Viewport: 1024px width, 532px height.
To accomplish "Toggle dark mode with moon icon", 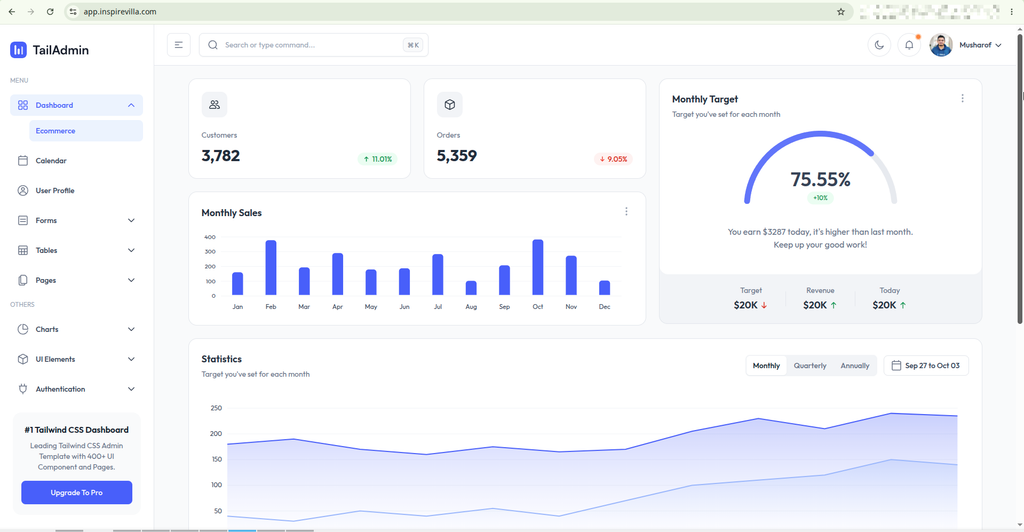I will pos(879,45).
